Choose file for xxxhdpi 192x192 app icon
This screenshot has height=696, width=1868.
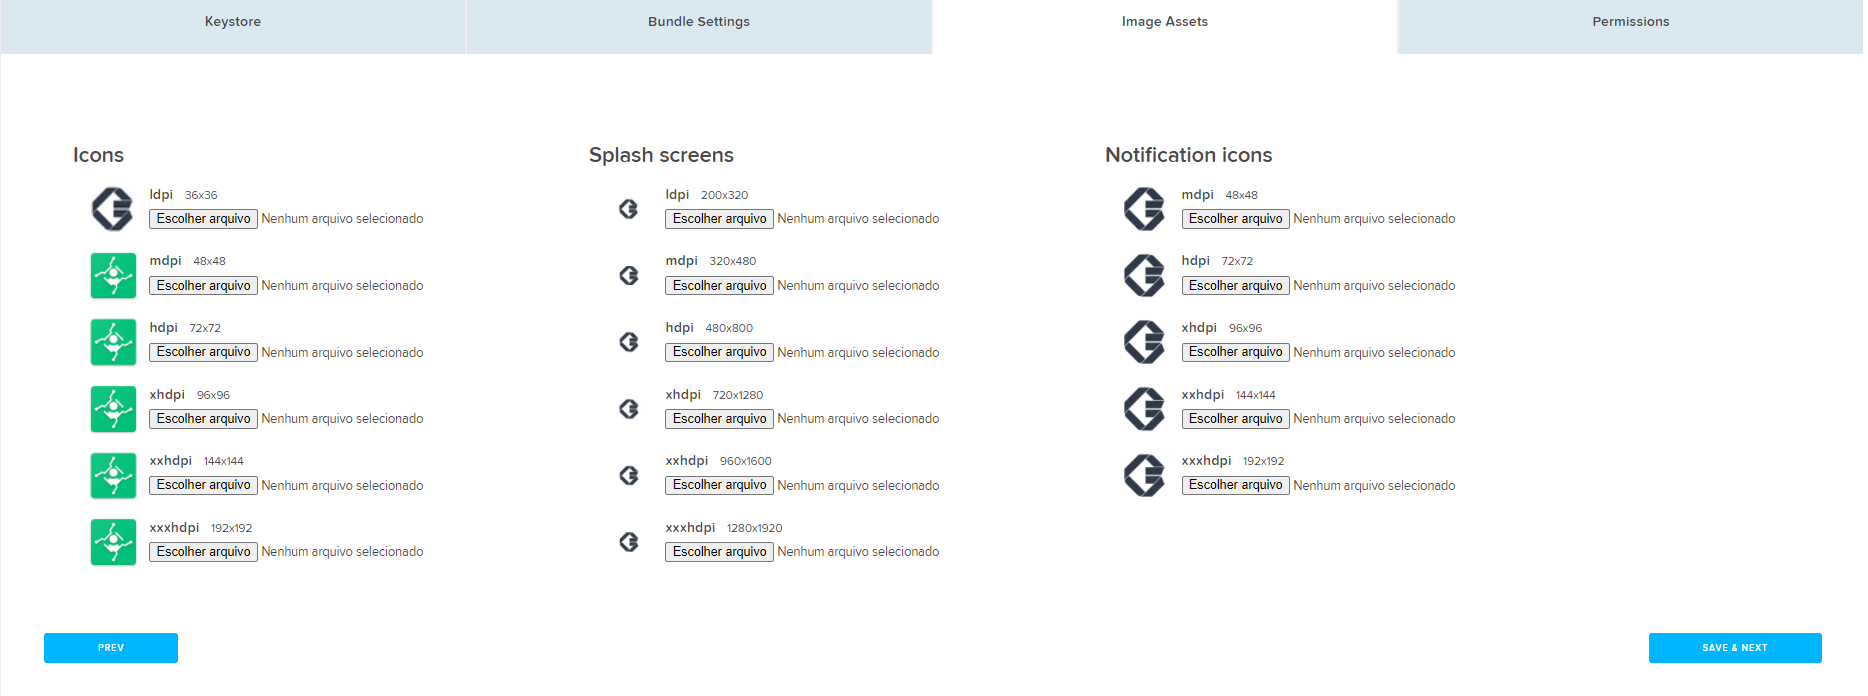click(204, 552)
